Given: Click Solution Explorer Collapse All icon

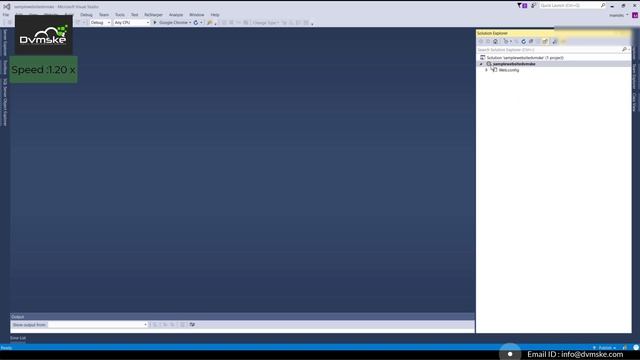Looking at the screenshot, I should click(x=531, y=41).
